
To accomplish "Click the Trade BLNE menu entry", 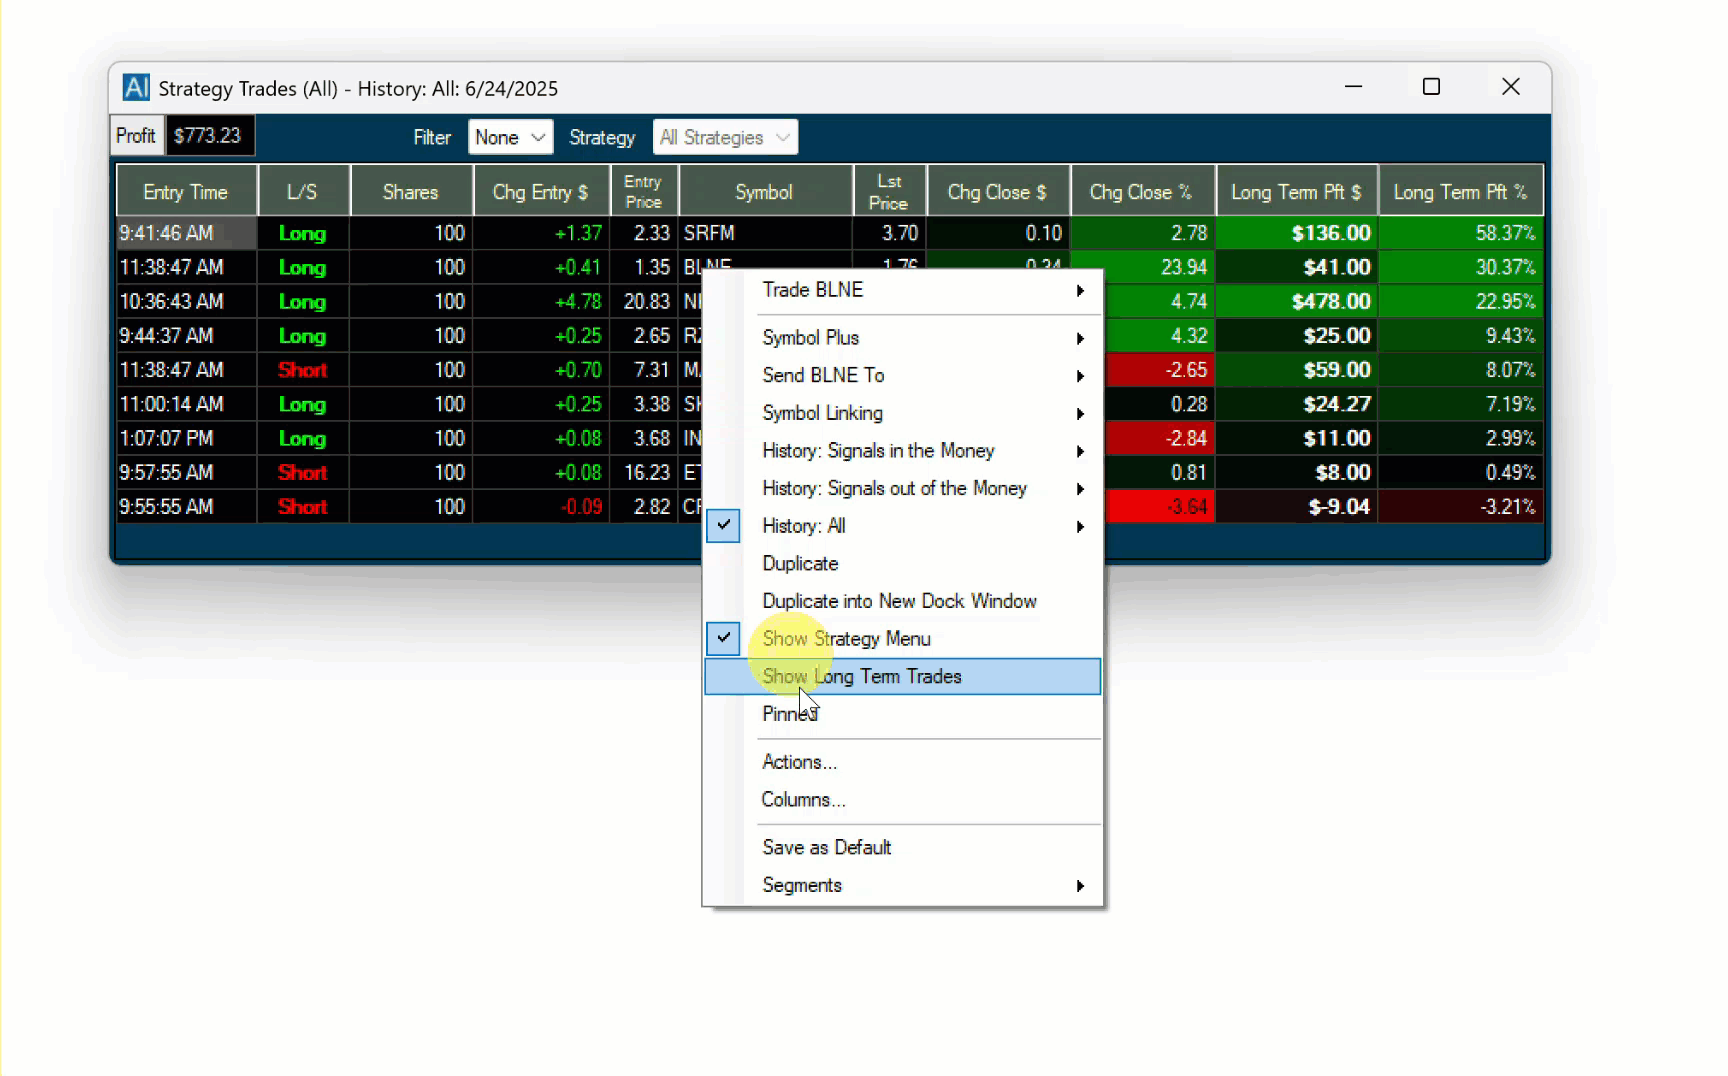I will [903, 290].
